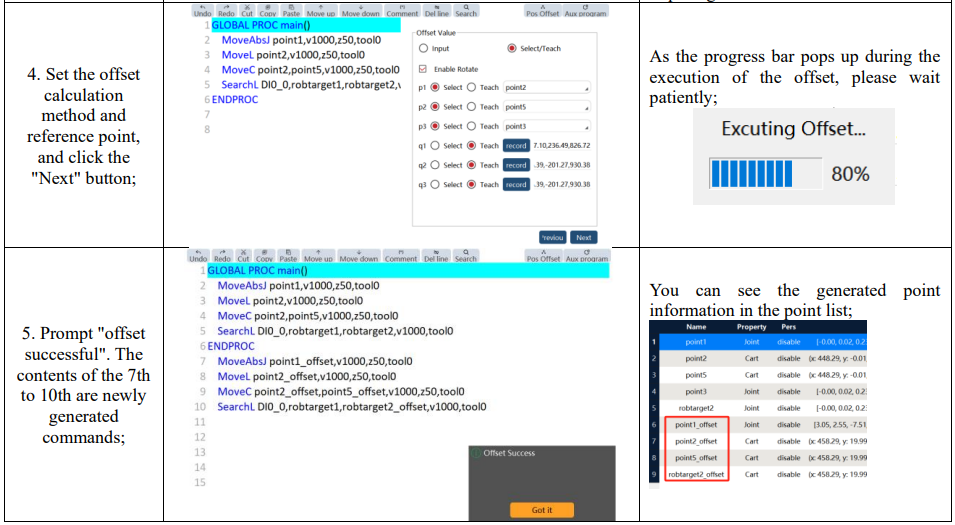The height and width of the screenshot is (525, 955).
Task: Select the point5_offset row in the point list
Action: [758, 457]
